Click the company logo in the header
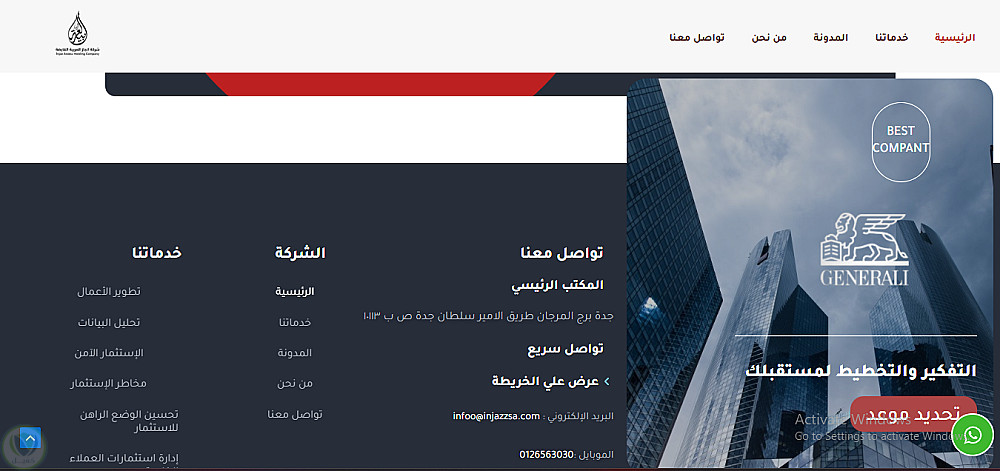This screenshot has height=471, width=1000. [78, 35]
